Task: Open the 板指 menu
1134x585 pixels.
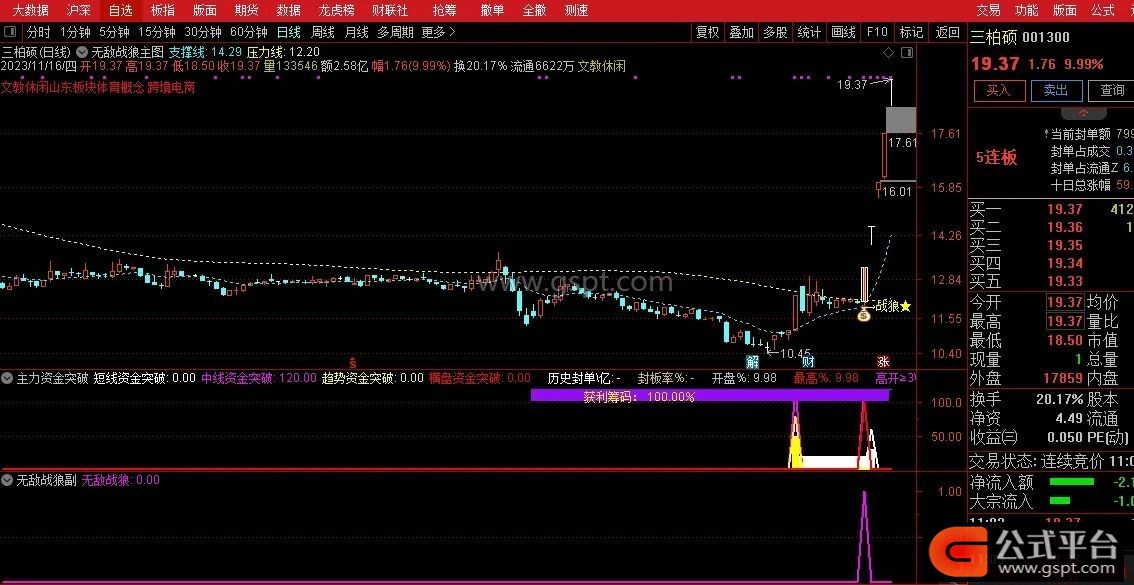Action: tap(163, 10)
